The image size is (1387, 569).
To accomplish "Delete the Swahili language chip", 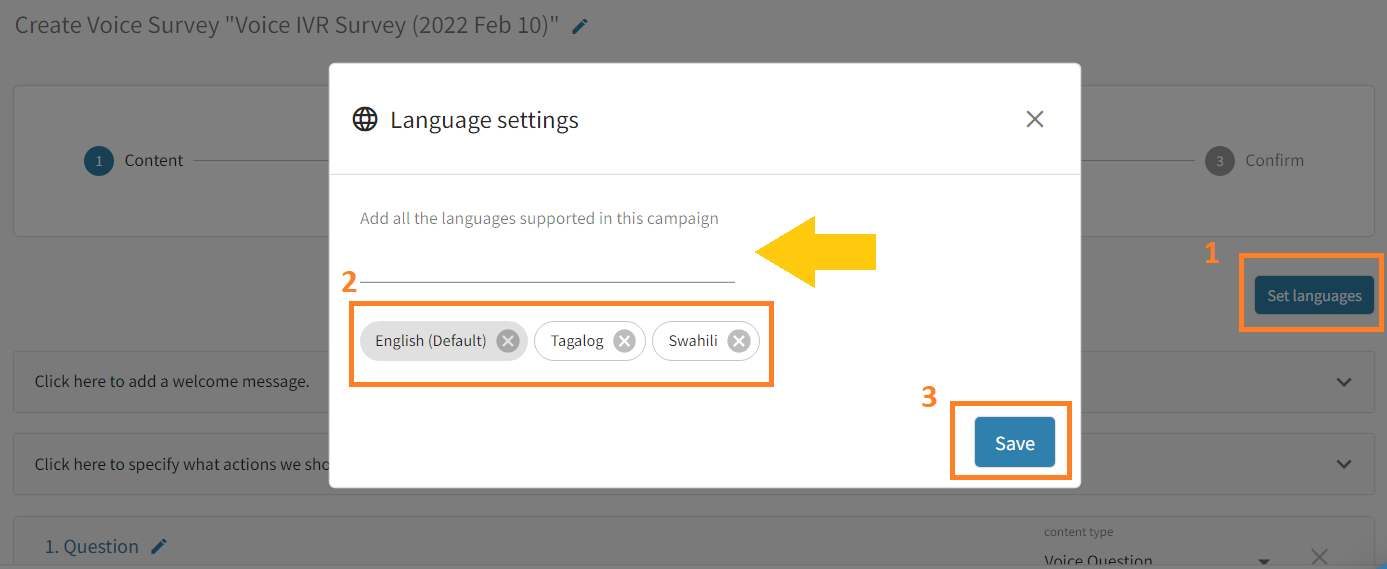I will coord(739,341).
